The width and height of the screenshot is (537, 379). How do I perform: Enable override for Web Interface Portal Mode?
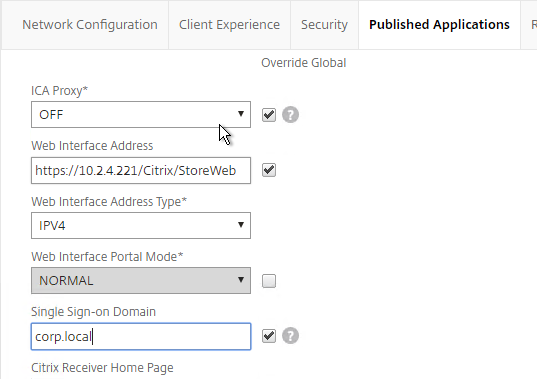click(269, 281)
